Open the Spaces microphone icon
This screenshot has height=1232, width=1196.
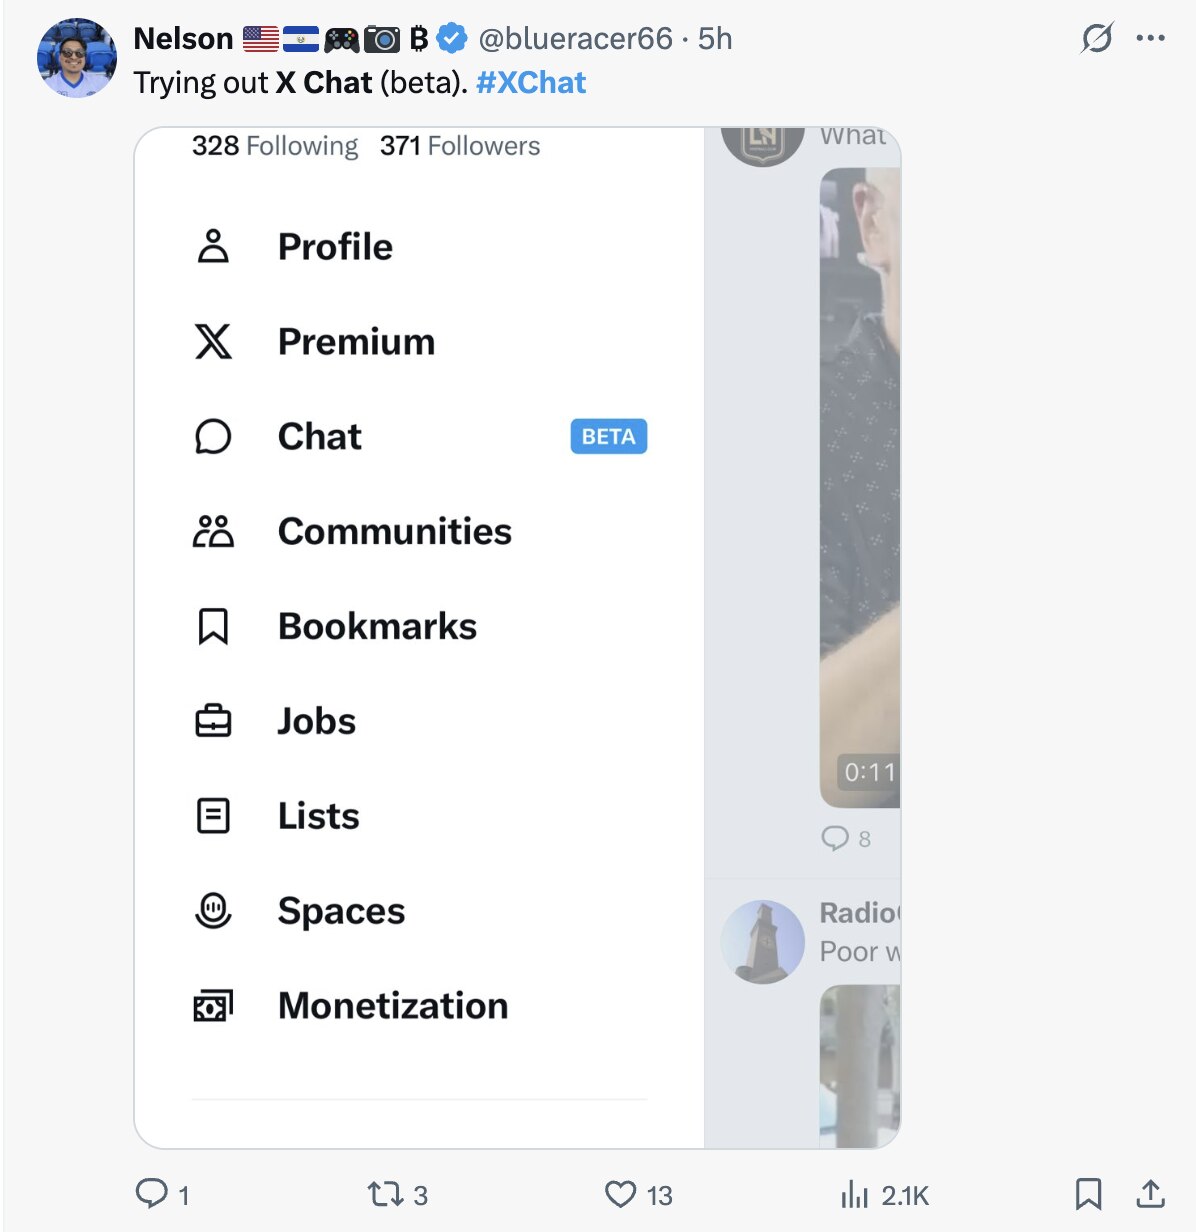[213, 911]
